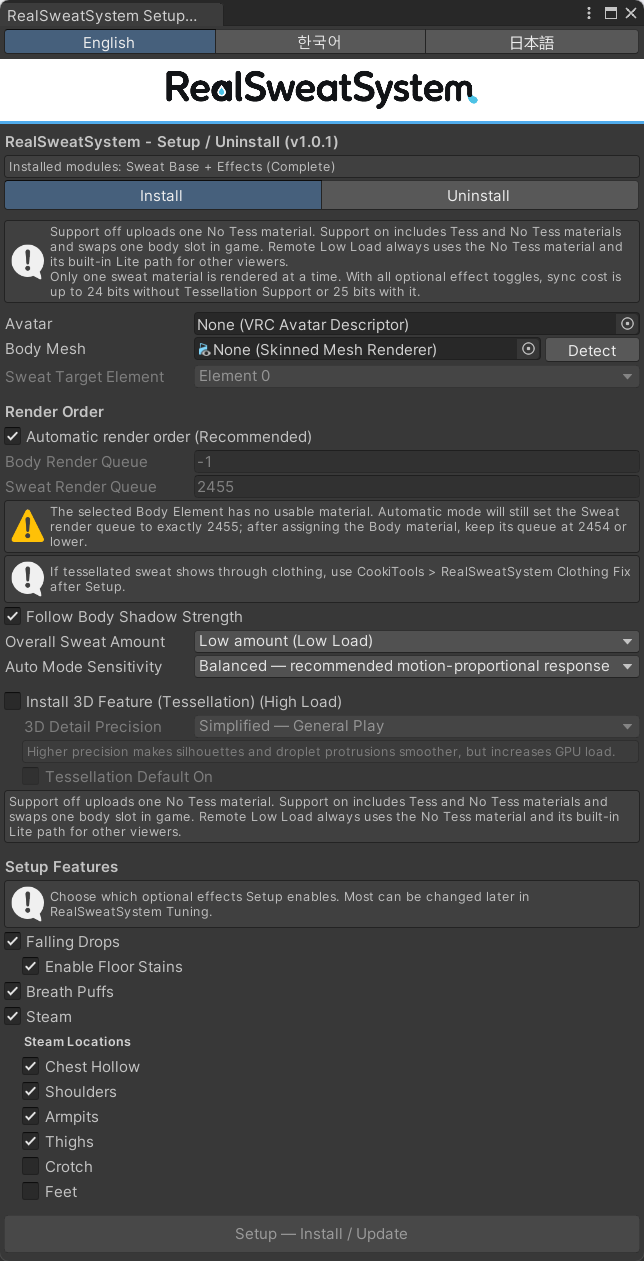Select the Uninstall mode tab
Screen dimensions: 644x1261
point(479,195)
